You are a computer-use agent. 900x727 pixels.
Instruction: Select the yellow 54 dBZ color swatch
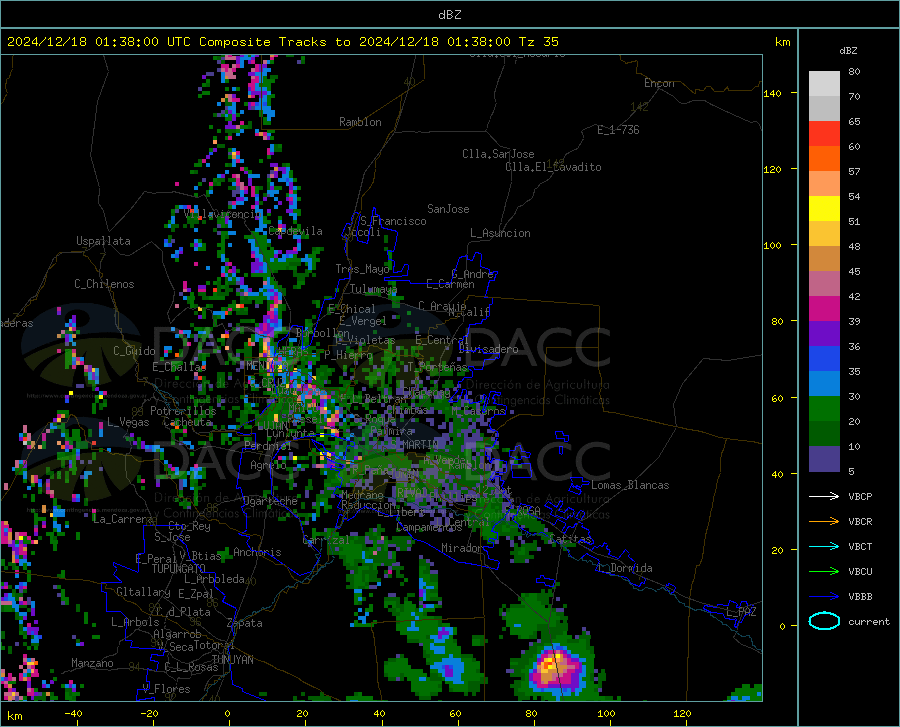(x=824, y=209)
